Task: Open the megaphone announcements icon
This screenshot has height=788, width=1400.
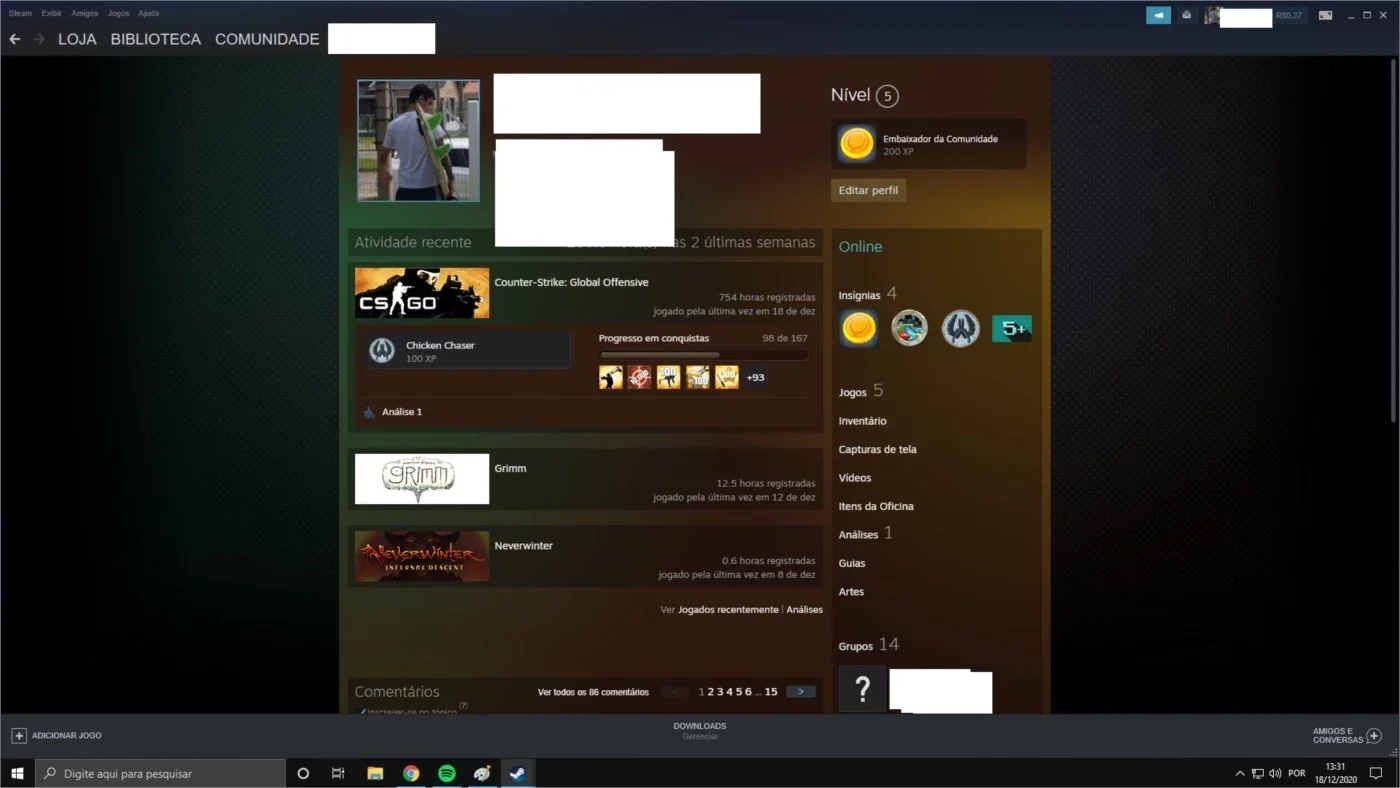Action: (1158, 15)
